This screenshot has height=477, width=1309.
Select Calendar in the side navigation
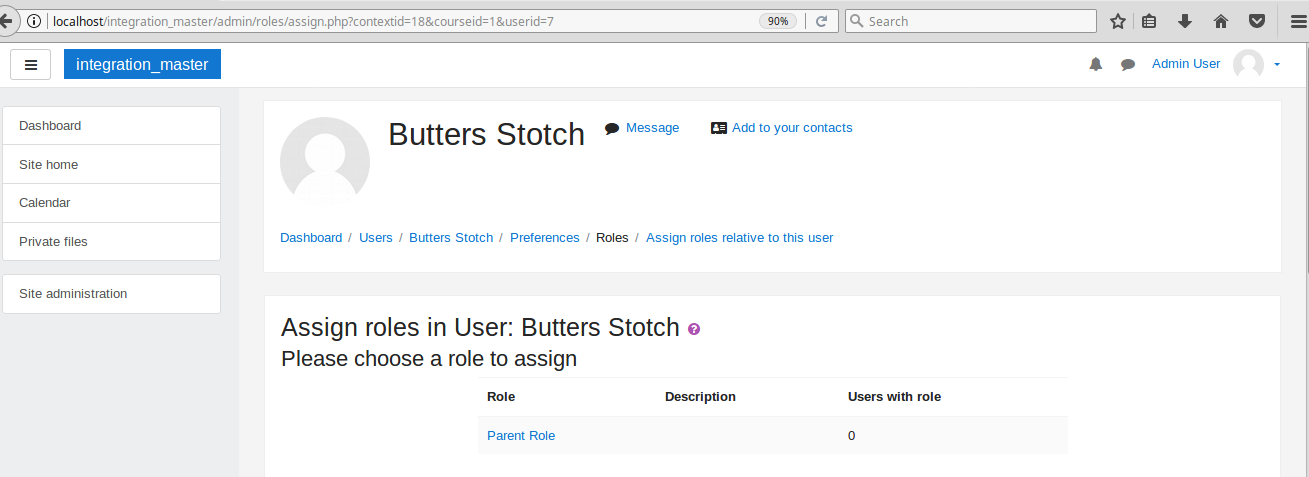(112, 203)
